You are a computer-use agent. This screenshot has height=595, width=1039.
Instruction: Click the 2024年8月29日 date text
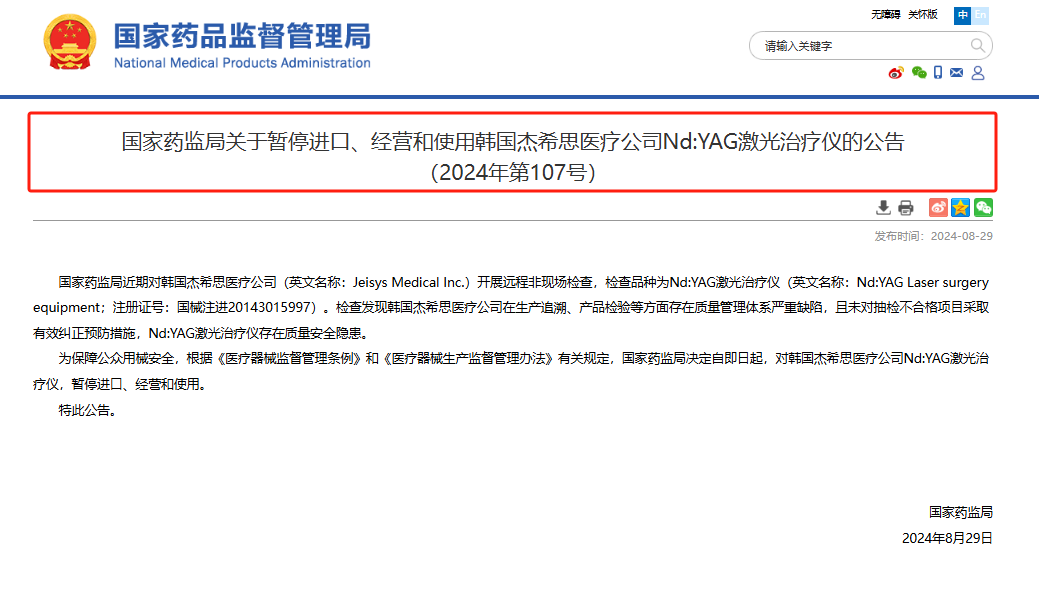point(948,538)
